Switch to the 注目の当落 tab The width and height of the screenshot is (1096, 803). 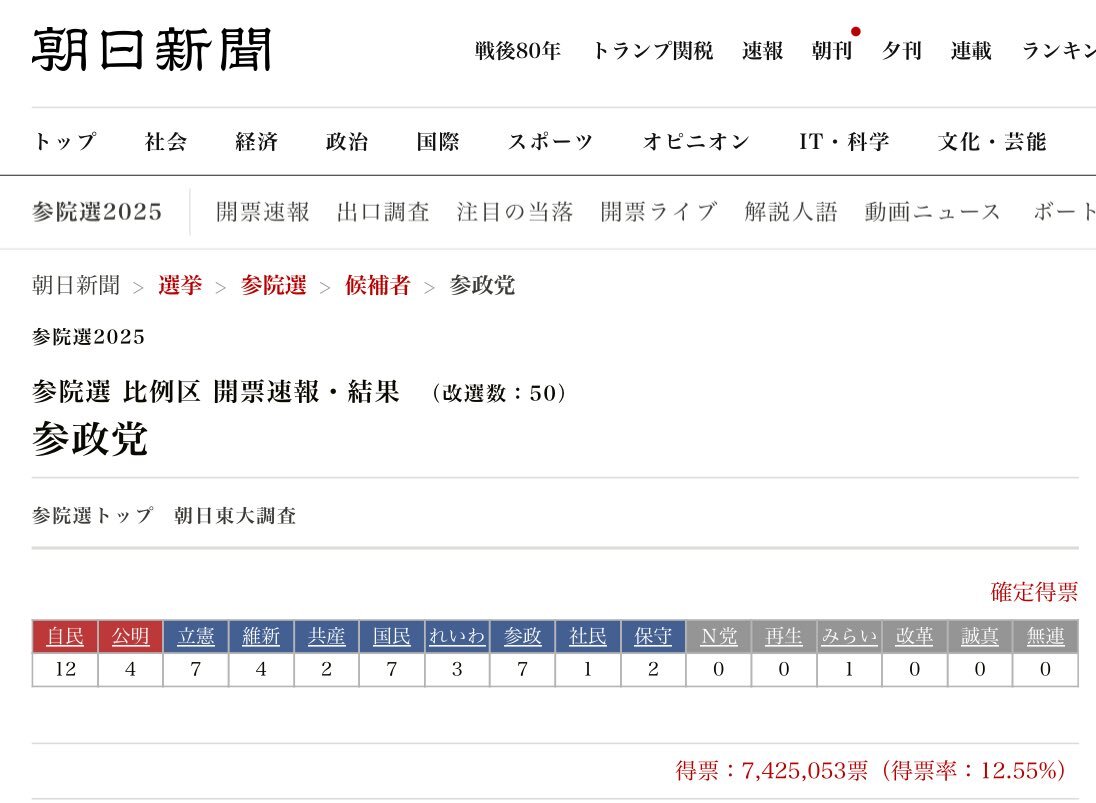[515, 212]
